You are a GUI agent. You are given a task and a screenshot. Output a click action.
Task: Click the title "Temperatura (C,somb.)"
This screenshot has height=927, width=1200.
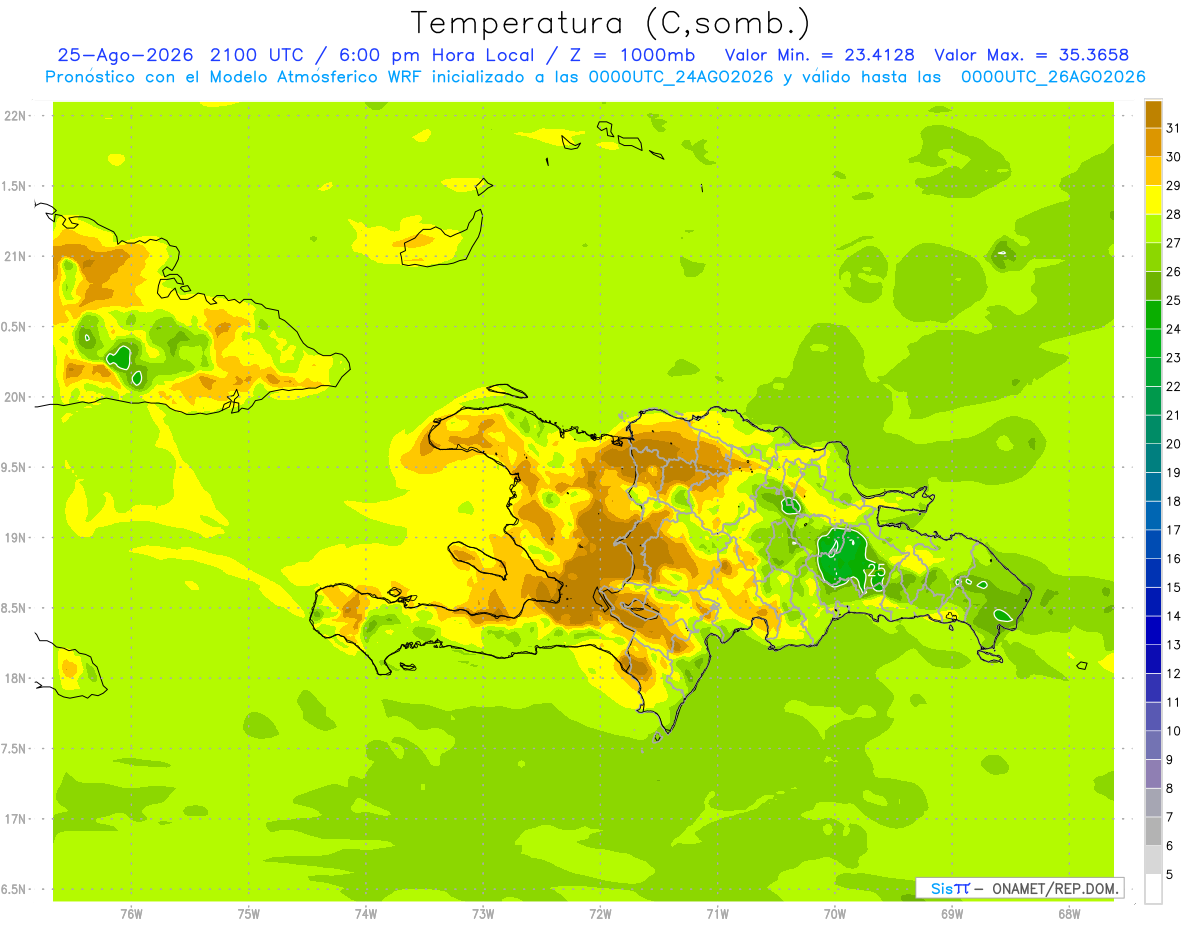(x=611, y=23)
